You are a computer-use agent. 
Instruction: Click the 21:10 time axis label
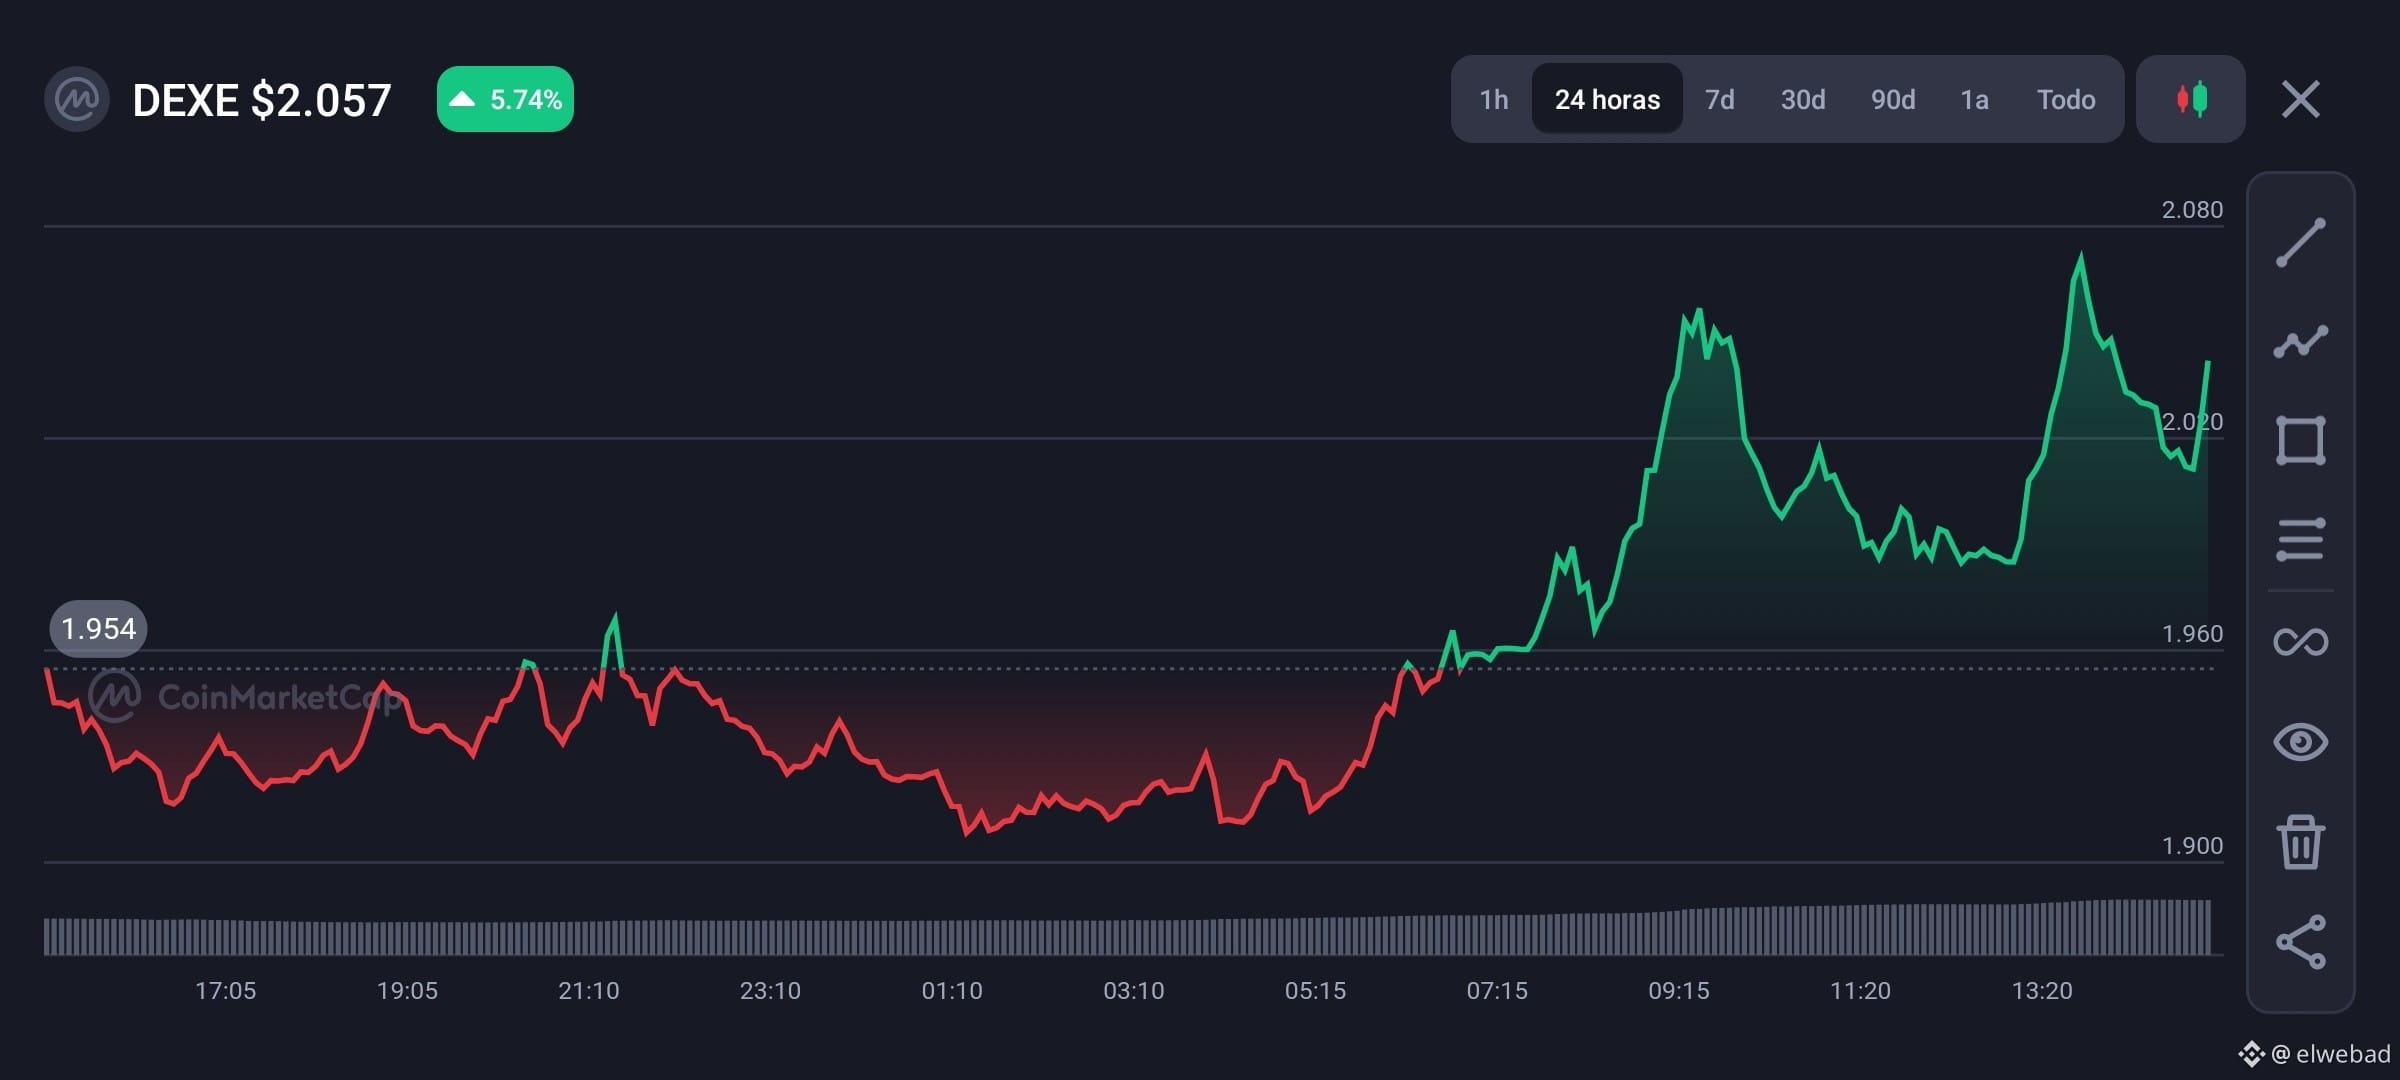tap(588, 991)
